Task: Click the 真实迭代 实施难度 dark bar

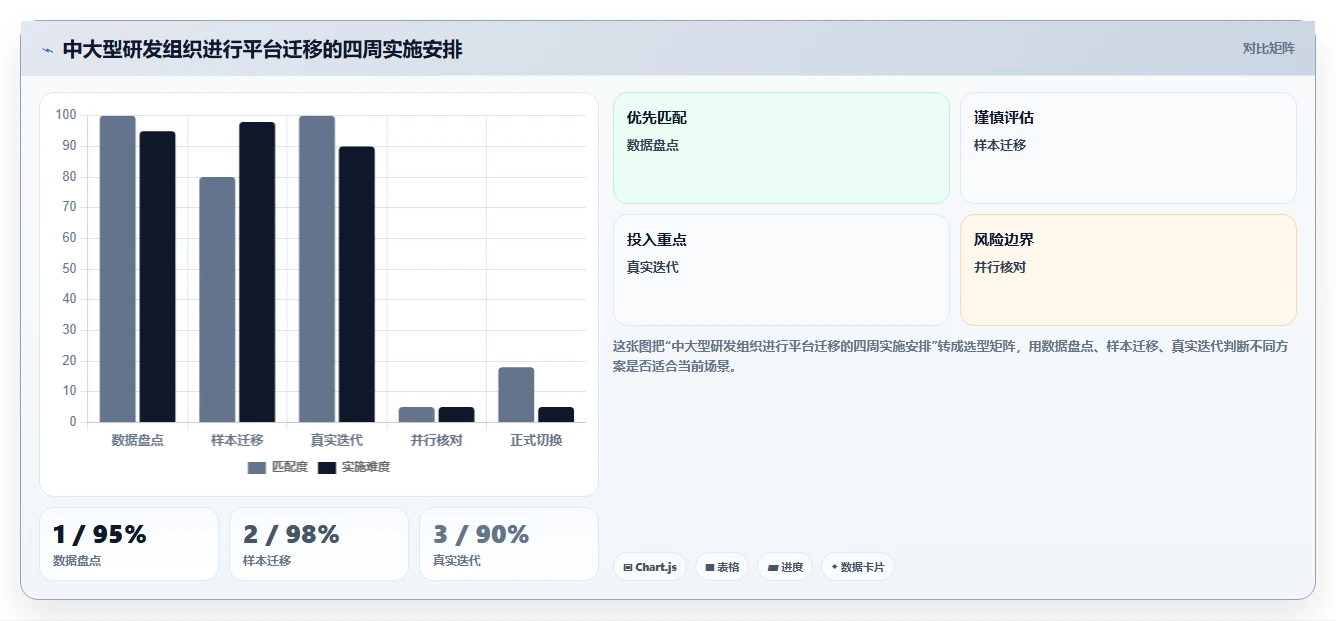Action: point(357,284)
